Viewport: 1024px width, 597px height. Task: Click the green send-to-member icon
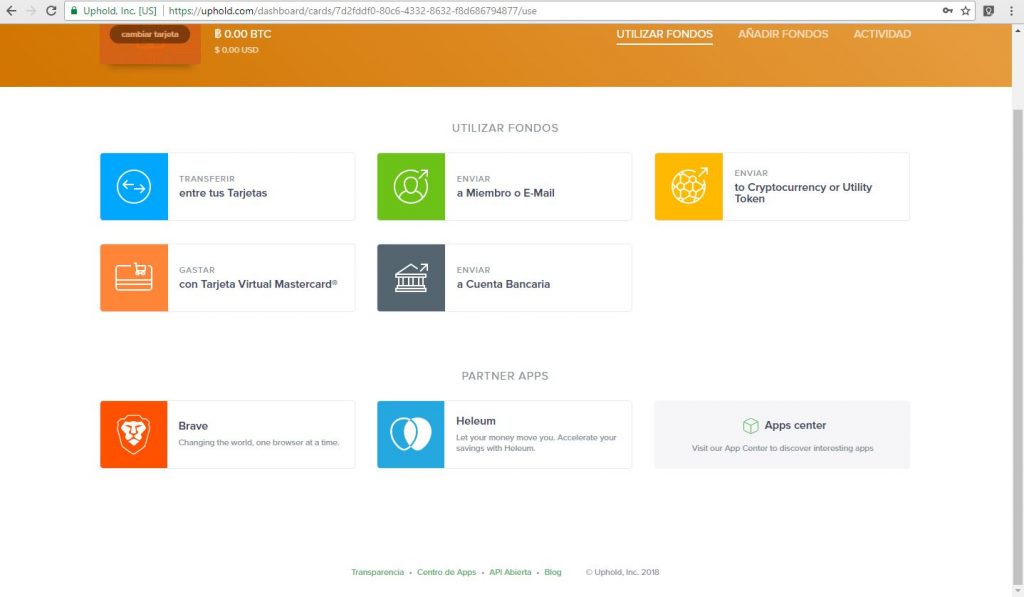coord(411,187)
